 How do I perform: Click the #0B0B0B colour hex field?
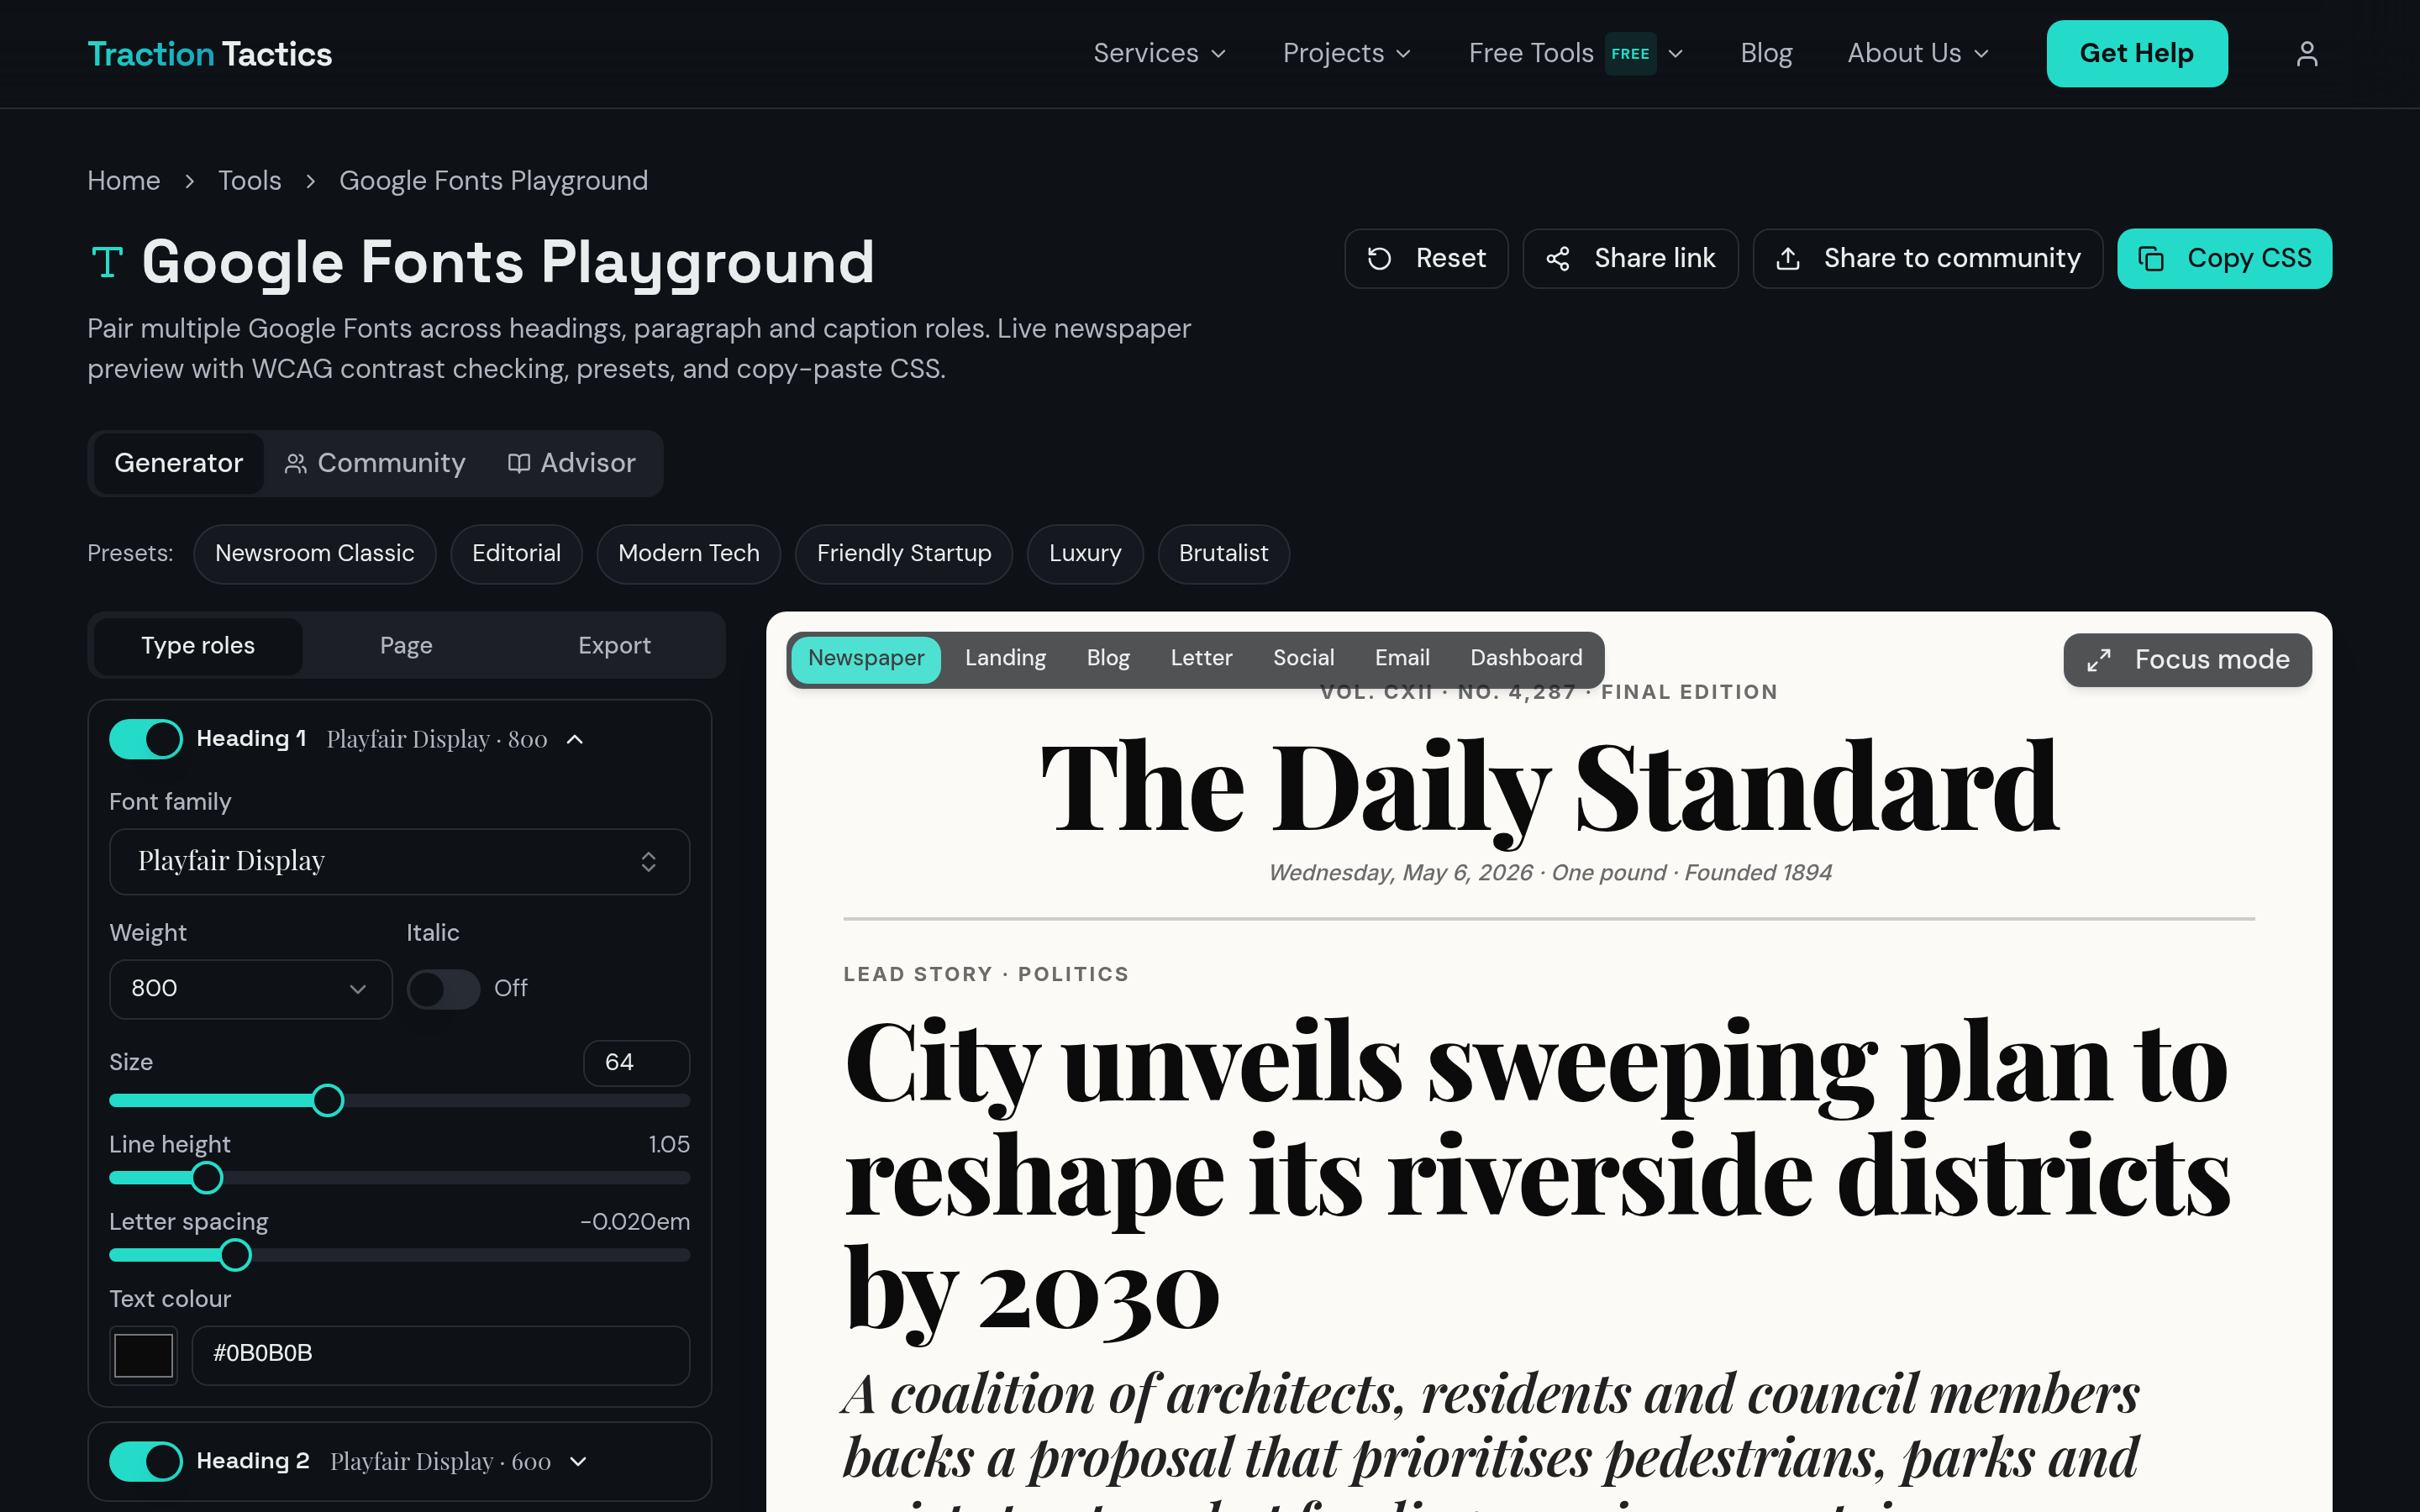[x=440, y=1356]
